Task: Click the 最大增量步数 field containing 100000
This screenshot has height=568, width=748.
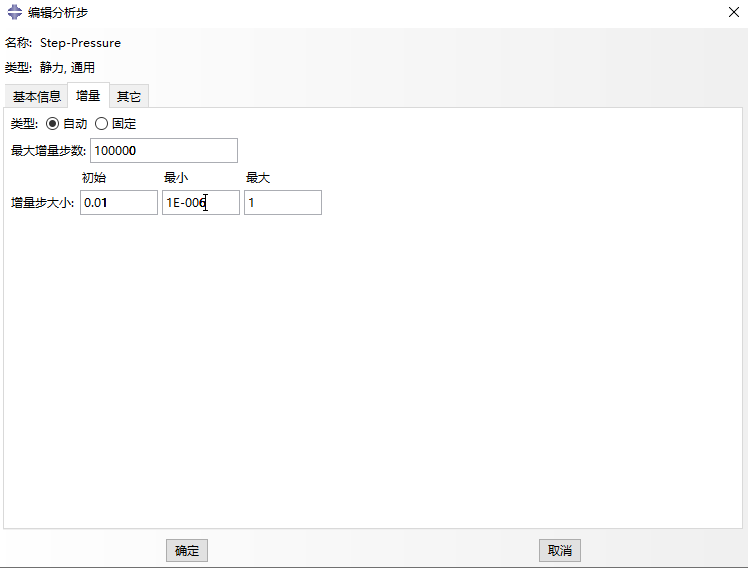Action: pyautogui.click(x=164, y=150)
